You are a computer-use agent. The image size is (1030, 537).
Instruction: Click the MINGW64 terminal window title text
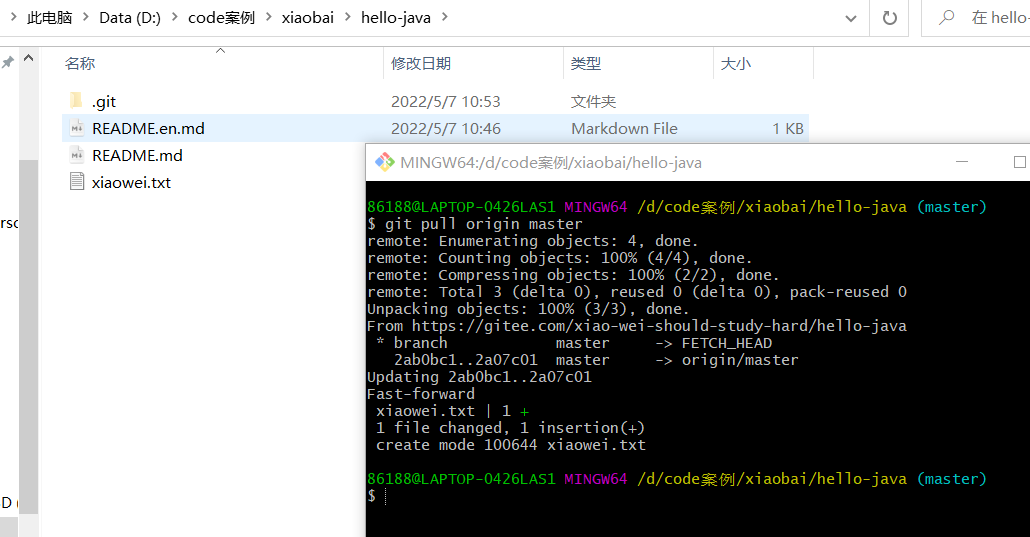tap(550, 162)
